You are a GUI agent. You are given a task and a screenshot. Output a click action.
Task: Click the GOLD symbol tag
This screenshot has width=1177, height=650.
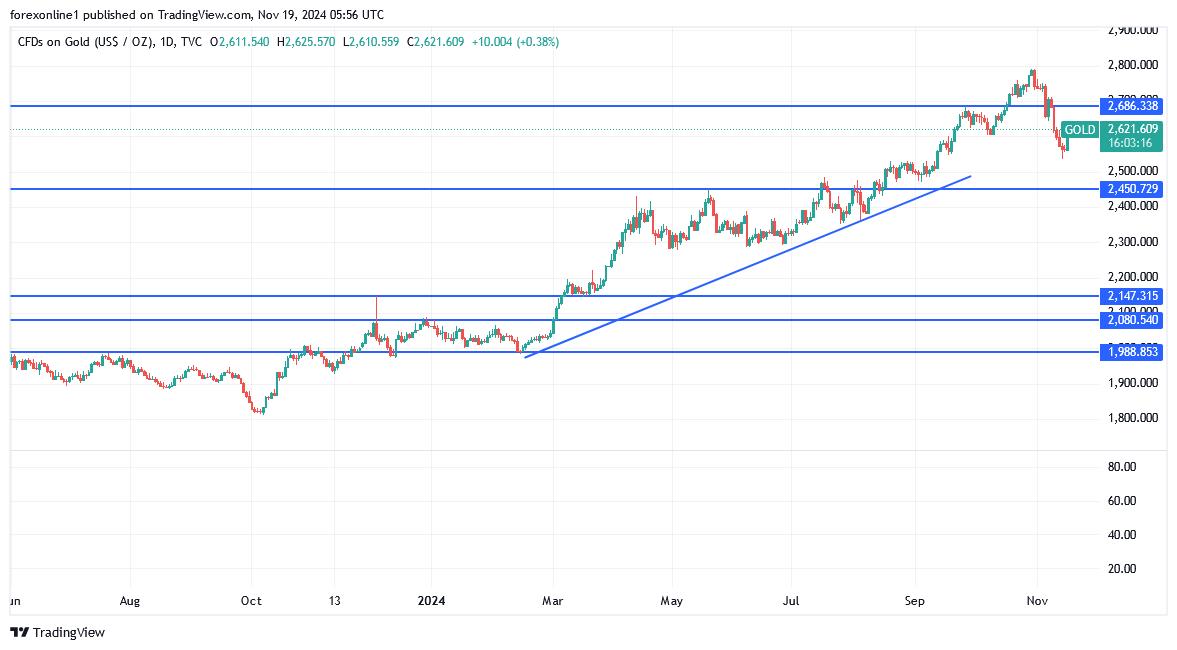1079,130
